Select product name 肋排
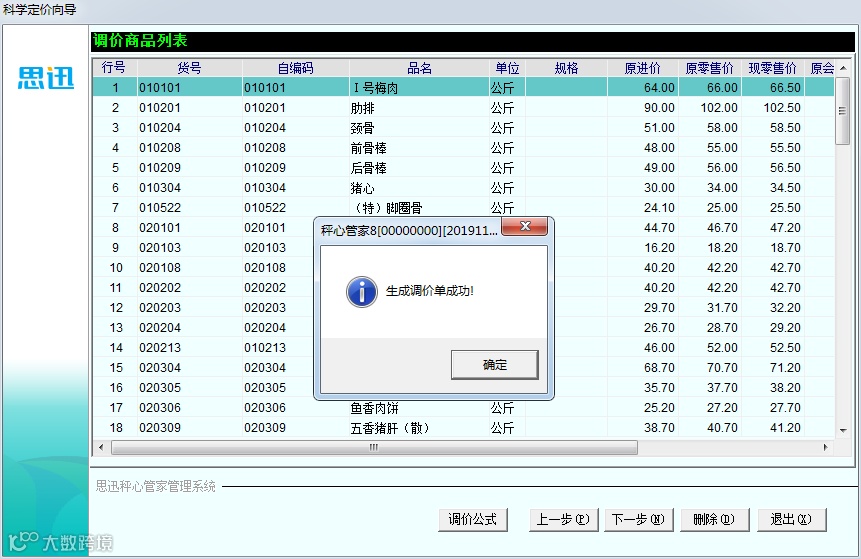Screen dimensions: 861x559 pyautogui.click(x=362, y=108)
